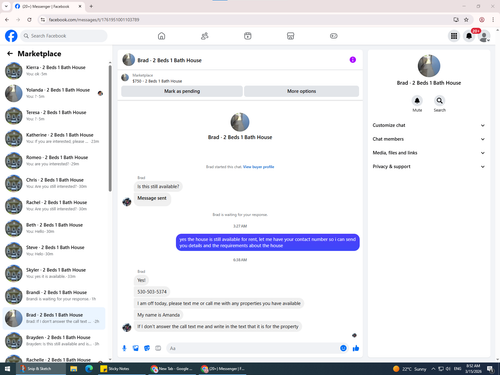
Task: Open Chrome's three-dot menu
Action: point(493,20)
